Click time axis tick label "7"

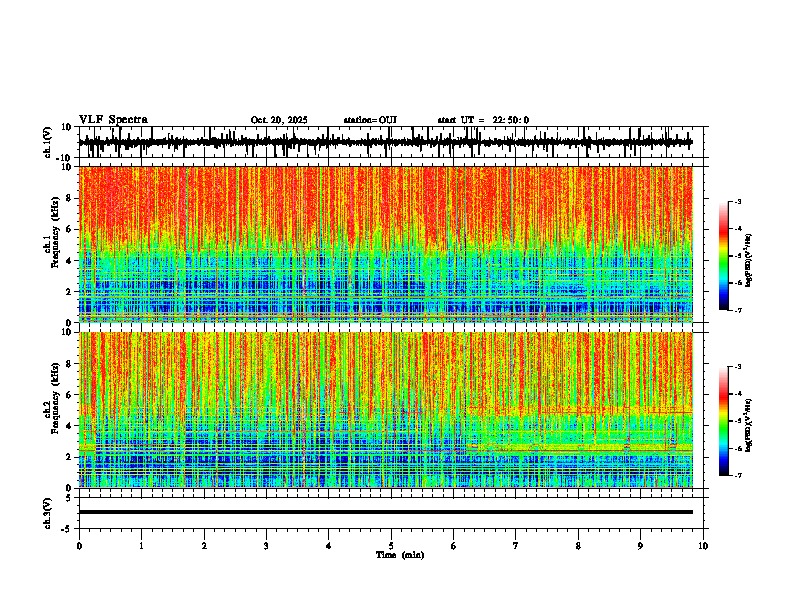[516, 546]
